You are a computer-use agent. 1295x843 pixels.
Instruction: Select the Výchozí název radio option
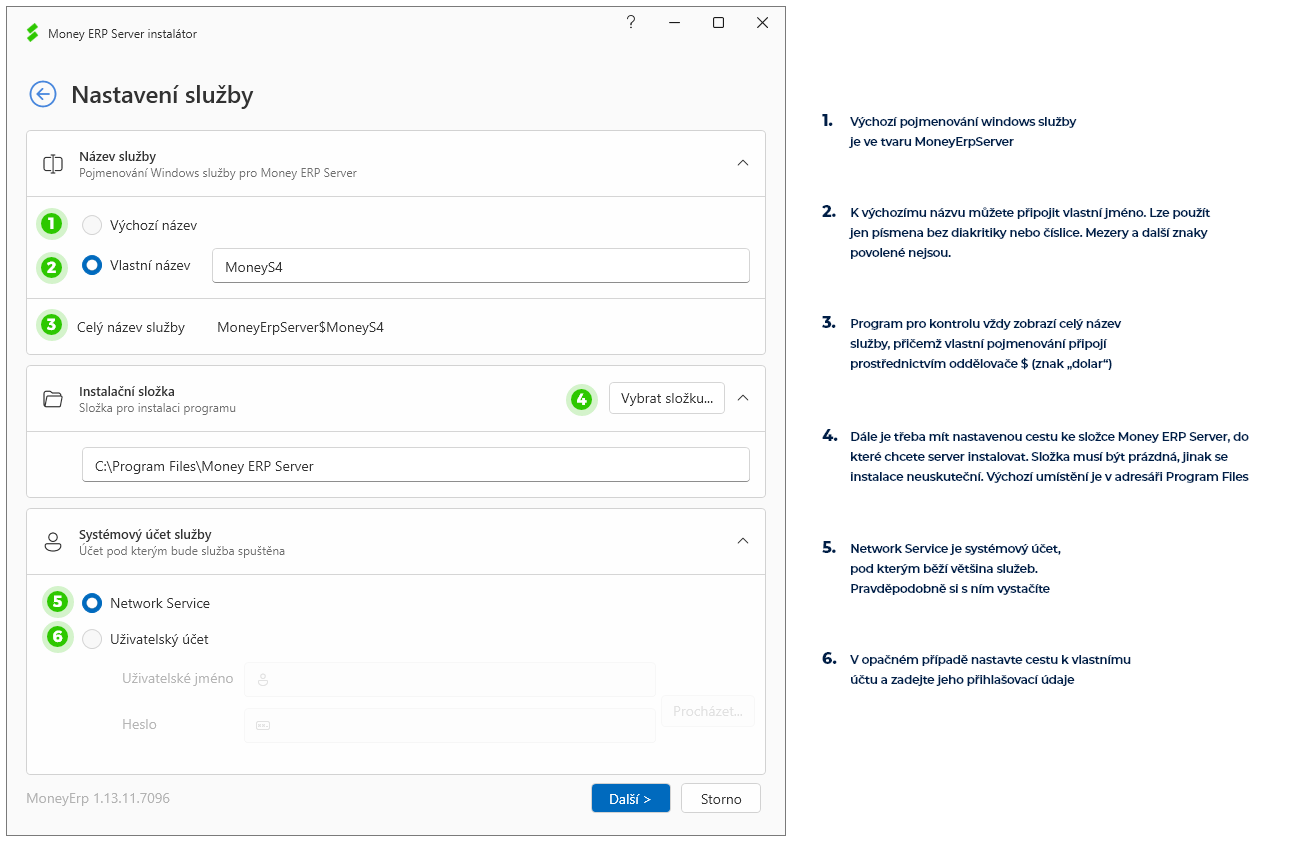(92, 225)
